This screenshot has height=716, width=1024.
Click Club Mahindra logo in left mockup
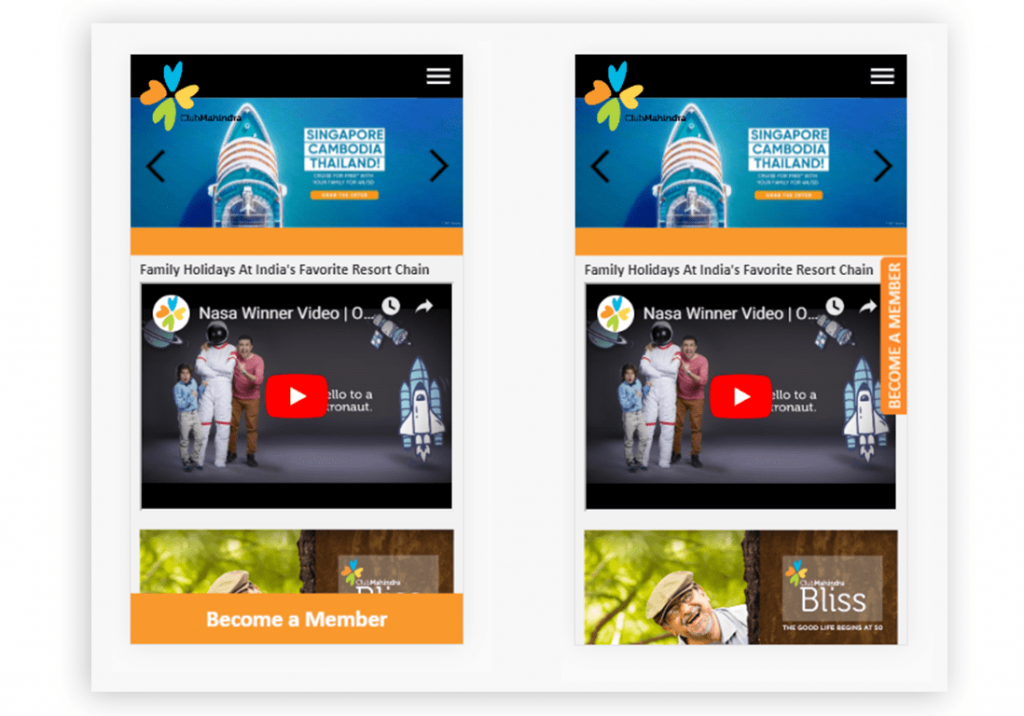pyautogui.click(x=170, y=97)
